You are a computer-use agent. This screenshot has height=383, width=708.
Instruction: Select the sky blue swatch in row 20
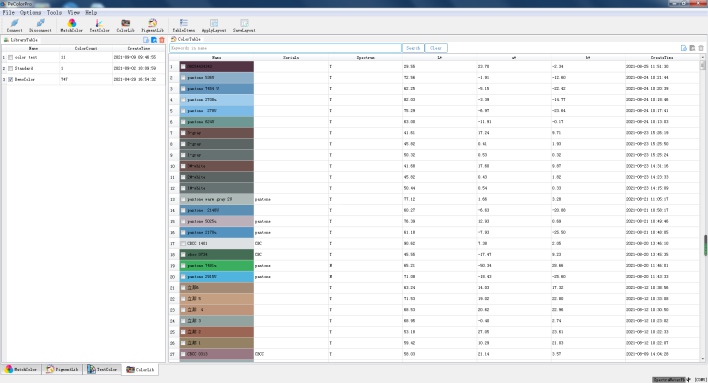pos(217,277)
